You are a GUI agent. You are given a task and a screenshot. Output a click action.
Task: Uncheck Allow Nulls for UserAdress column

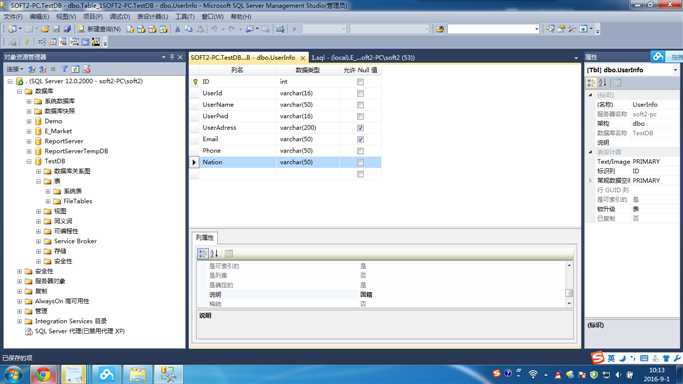tap(360, 128)
